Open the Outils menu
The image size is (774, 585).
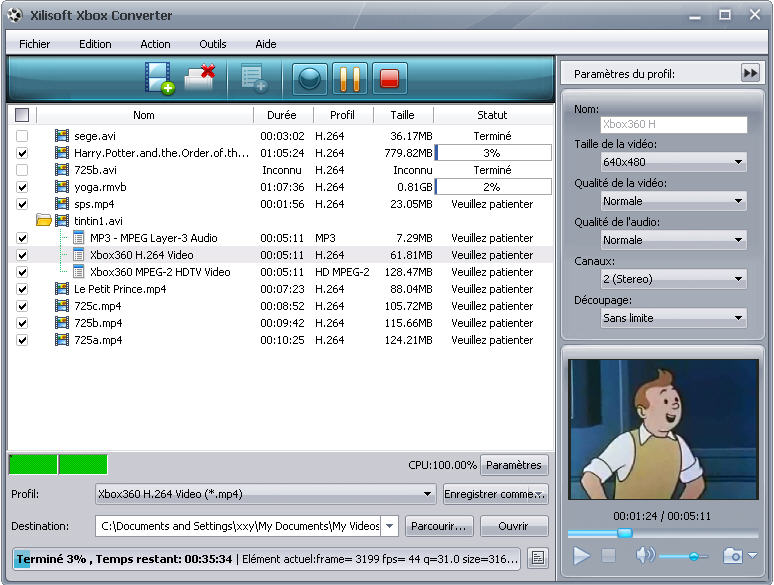pyautogui.click(x=213, y=44)
